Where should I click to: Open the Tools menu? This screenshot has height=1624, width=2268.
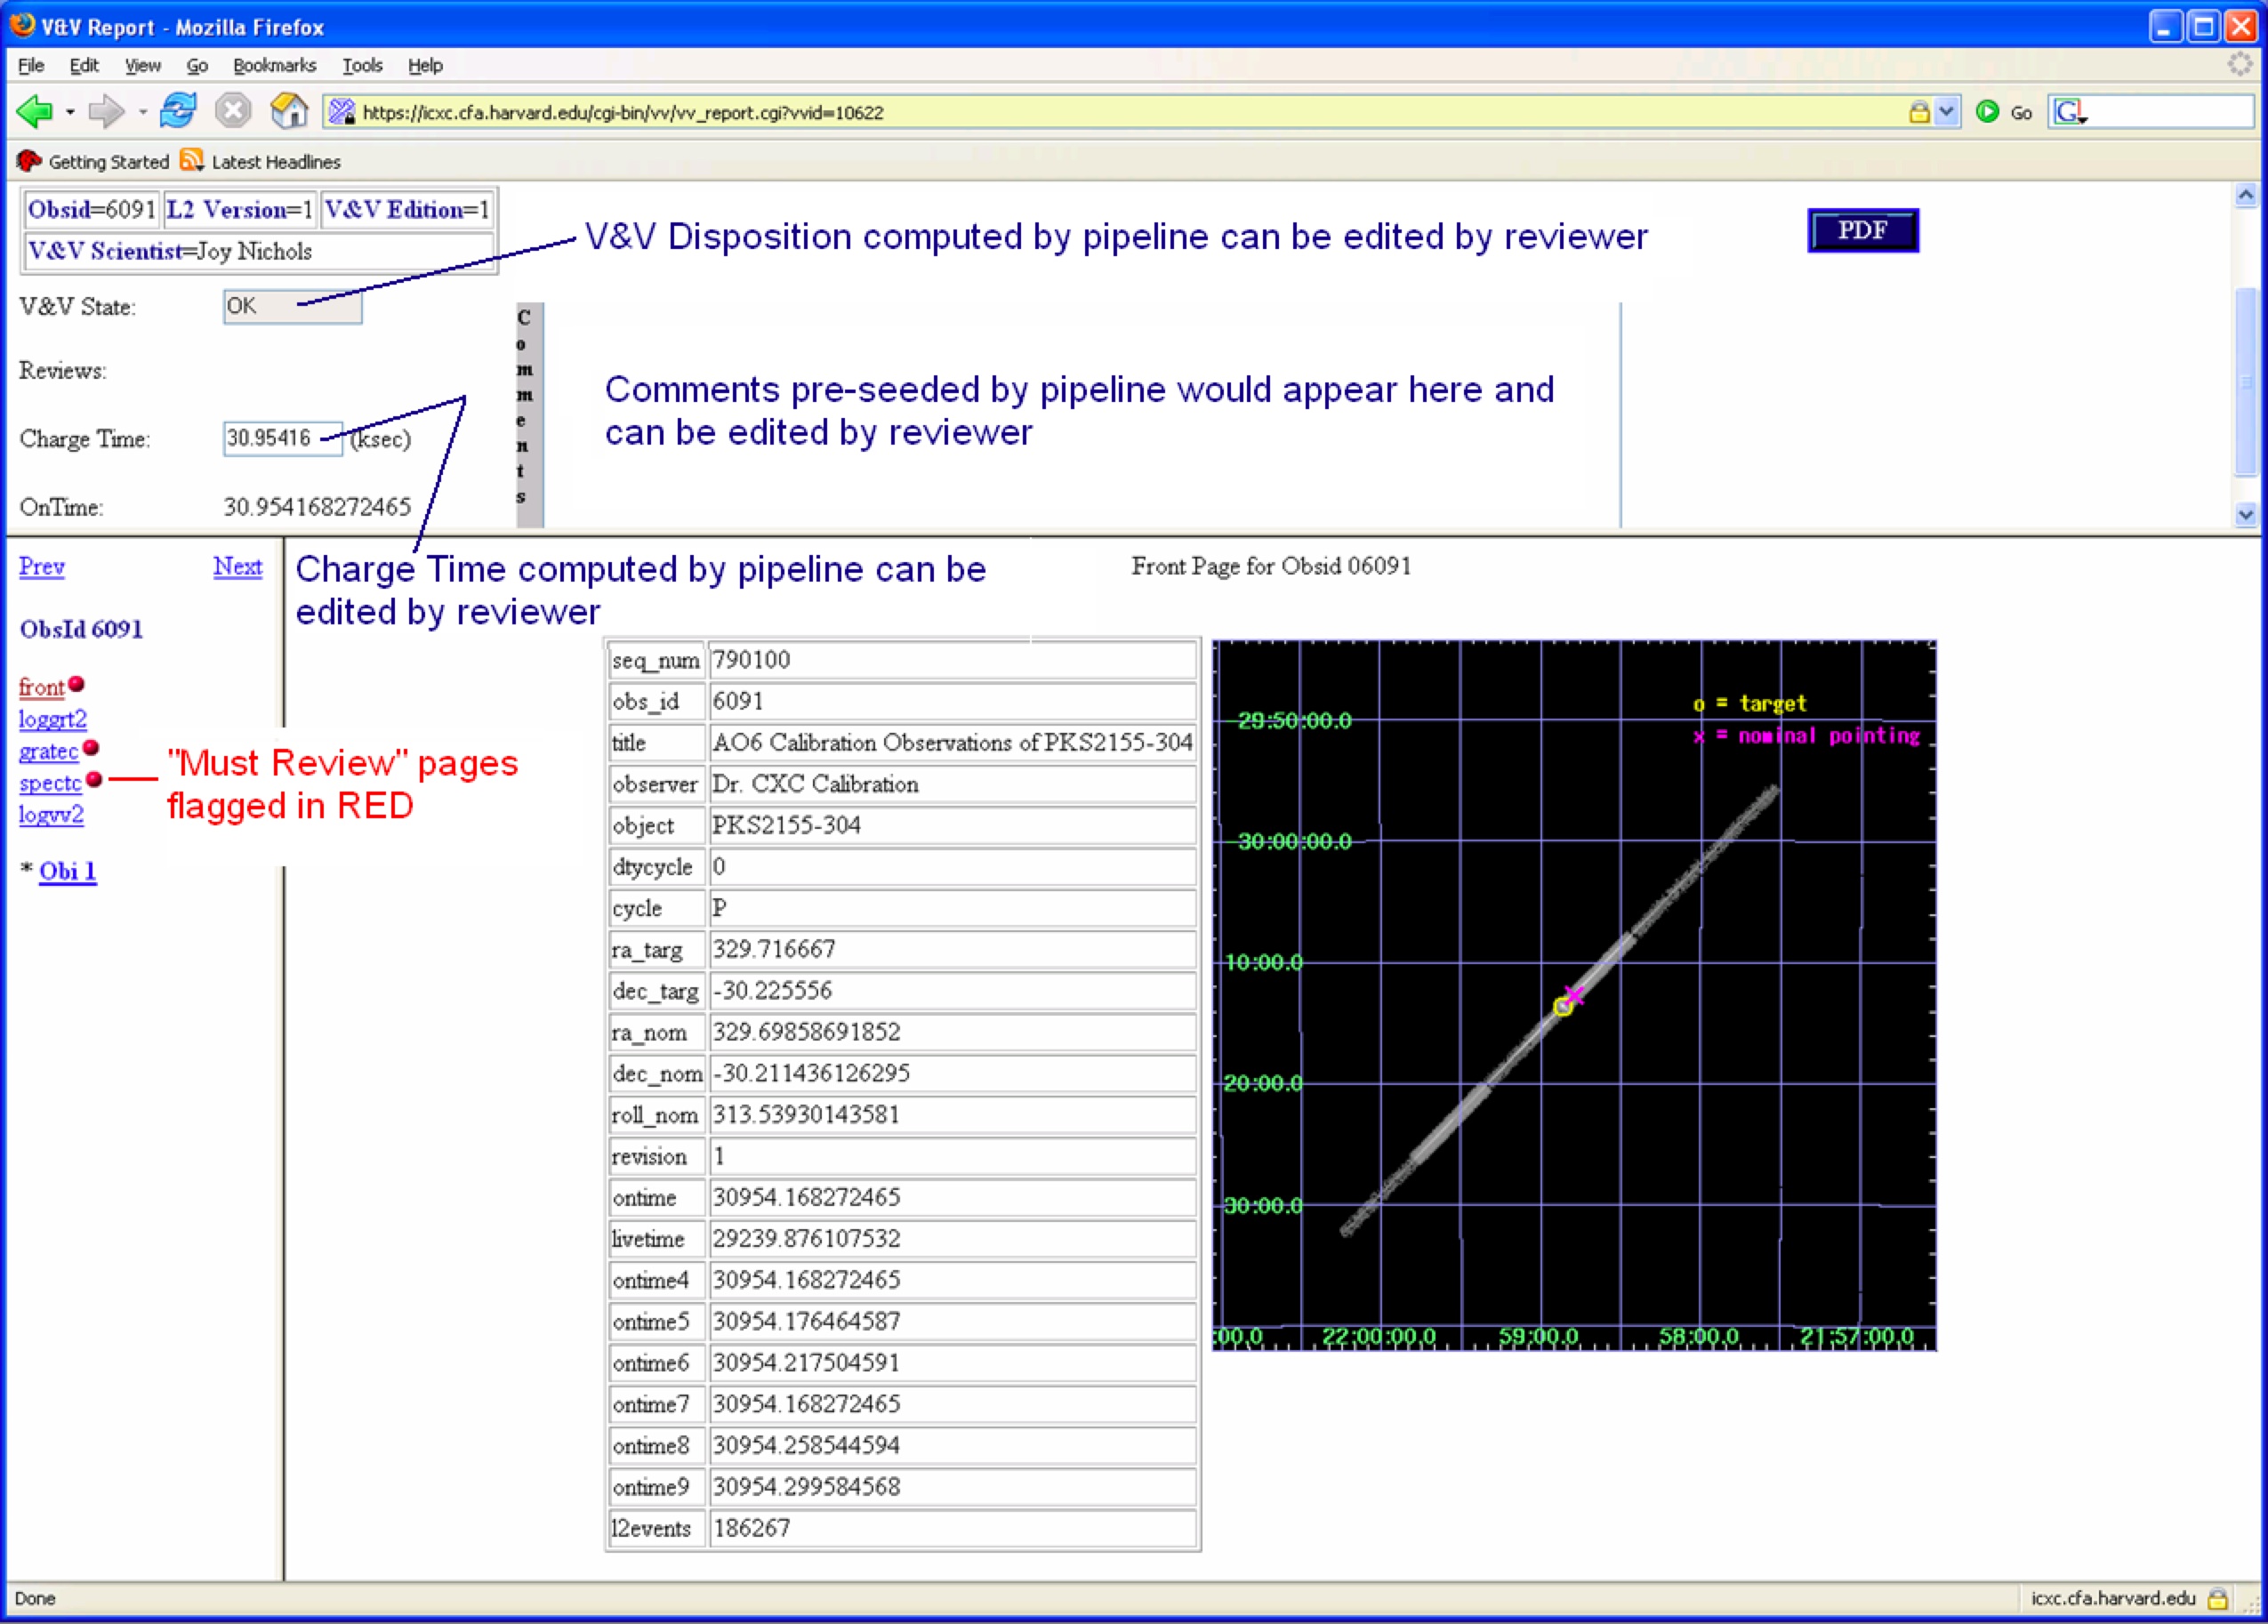[362, 65]
